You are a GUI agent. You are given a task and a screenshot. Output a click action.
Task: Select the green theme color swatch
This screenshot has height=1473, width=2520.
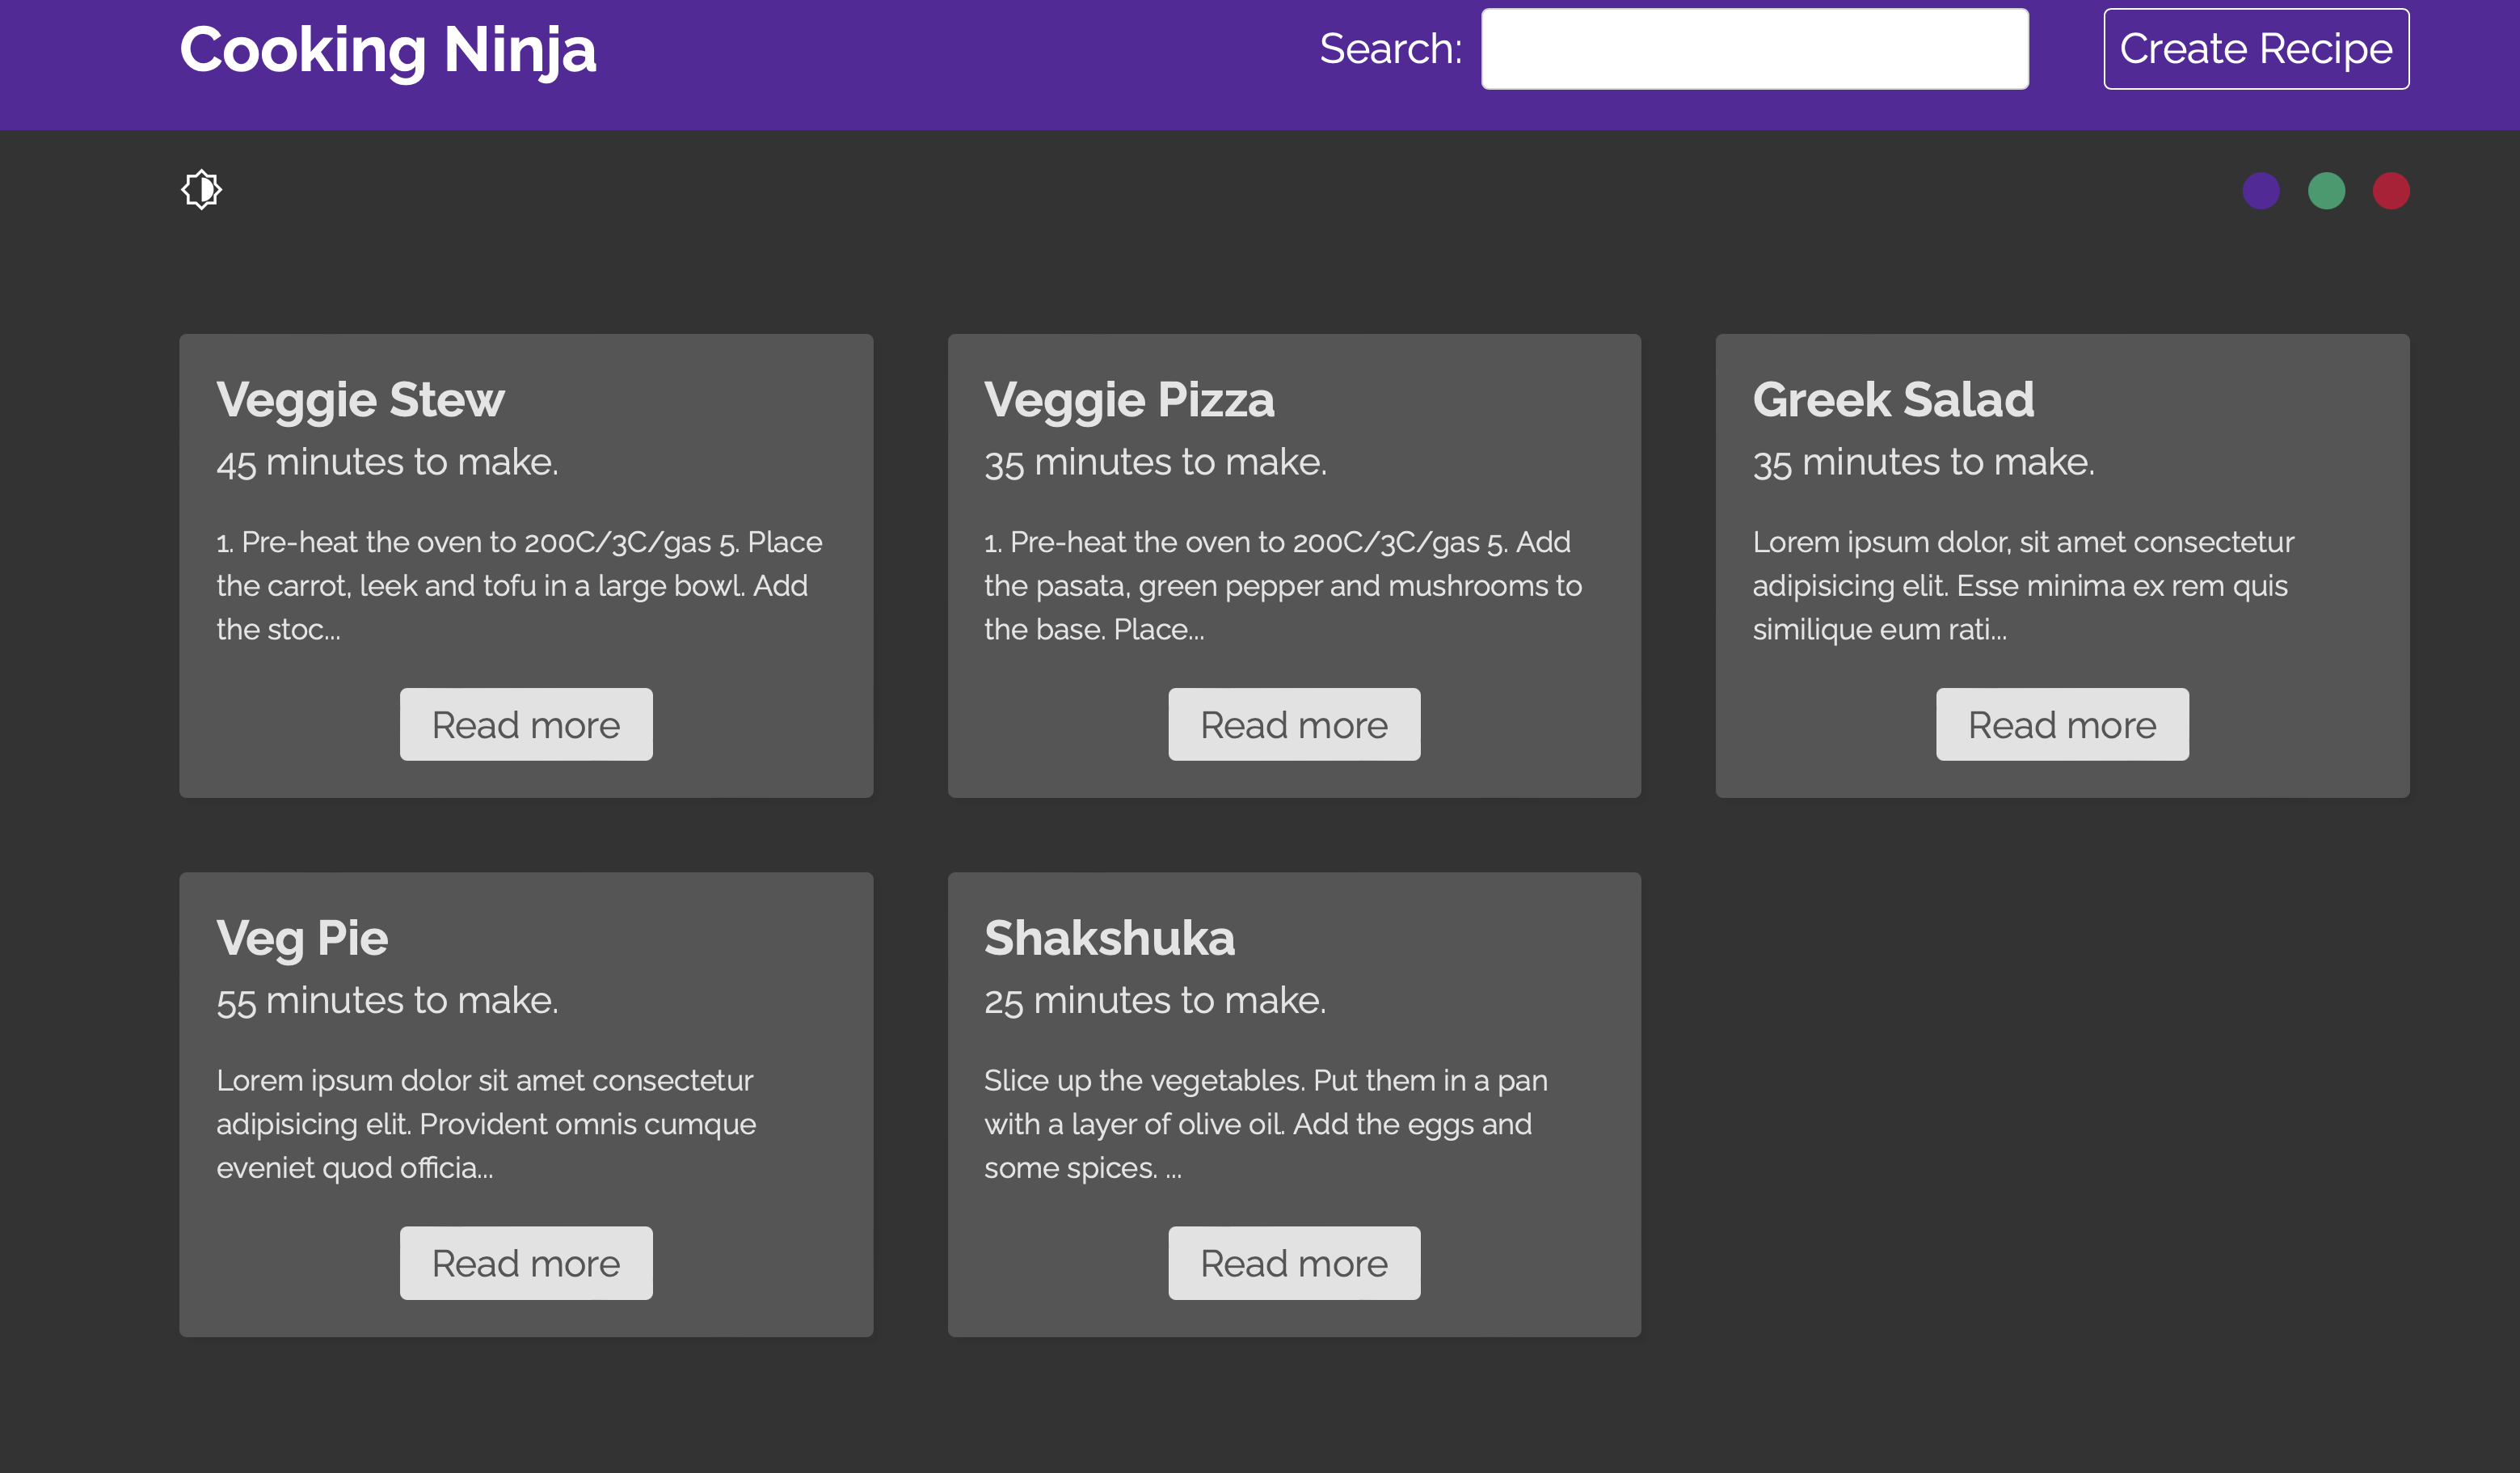pos(2327,191)
